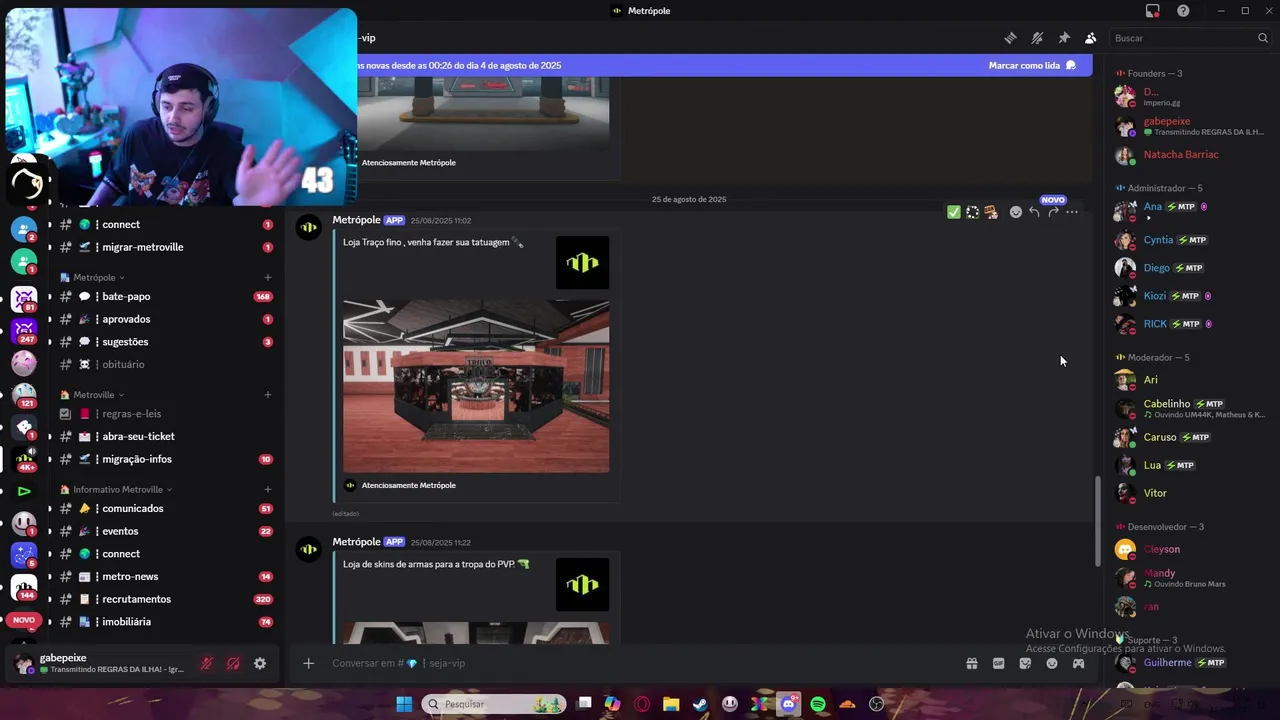Open Discord inbox icon in title bar
This screenshot has width=1280, height=720.
point(1153,11)
